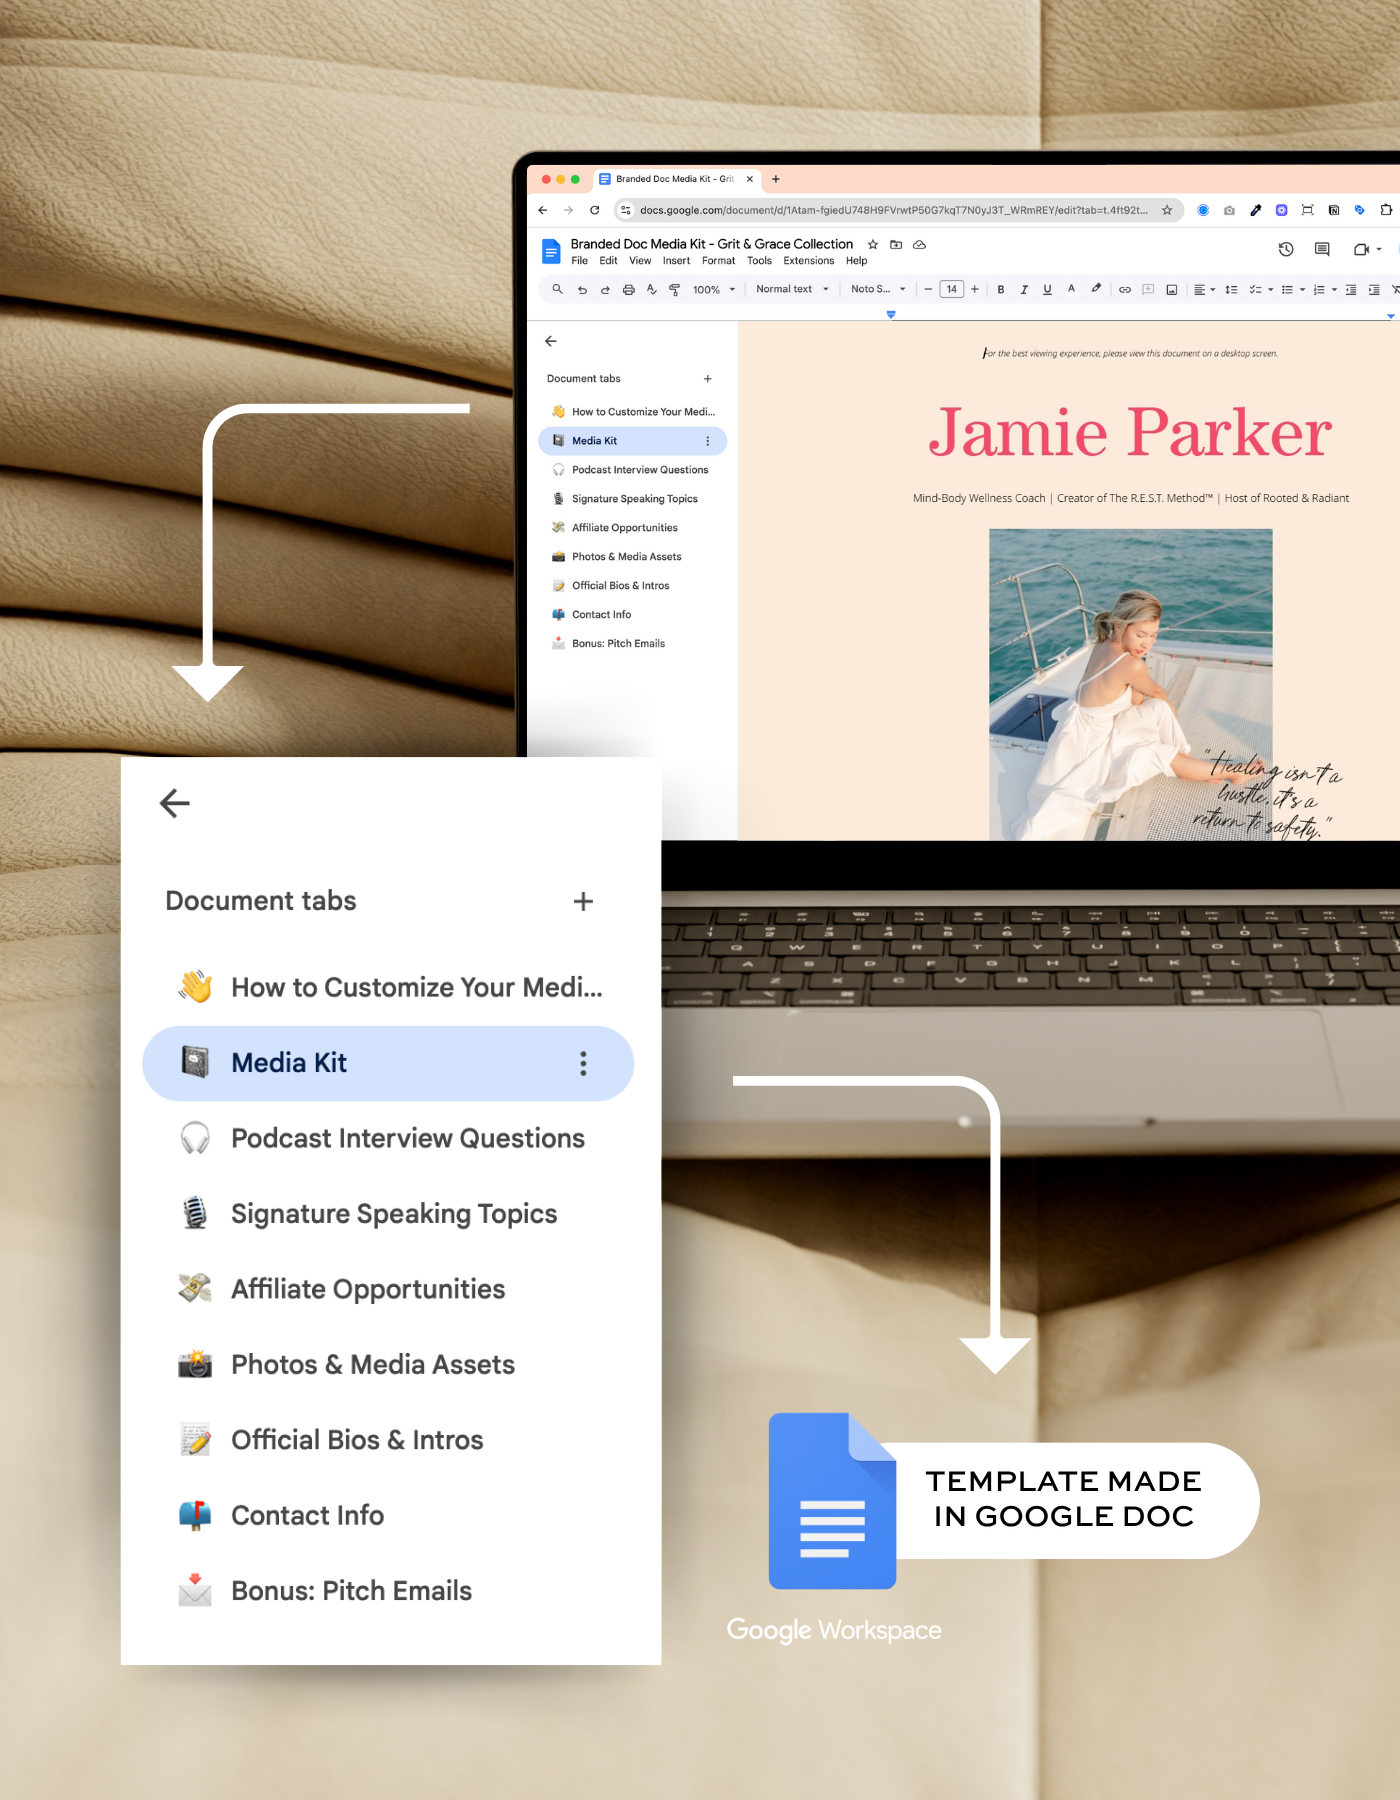Bookmark this page with the address bar star
Screen dimensions: 1400x1800
click(1167, 210)
